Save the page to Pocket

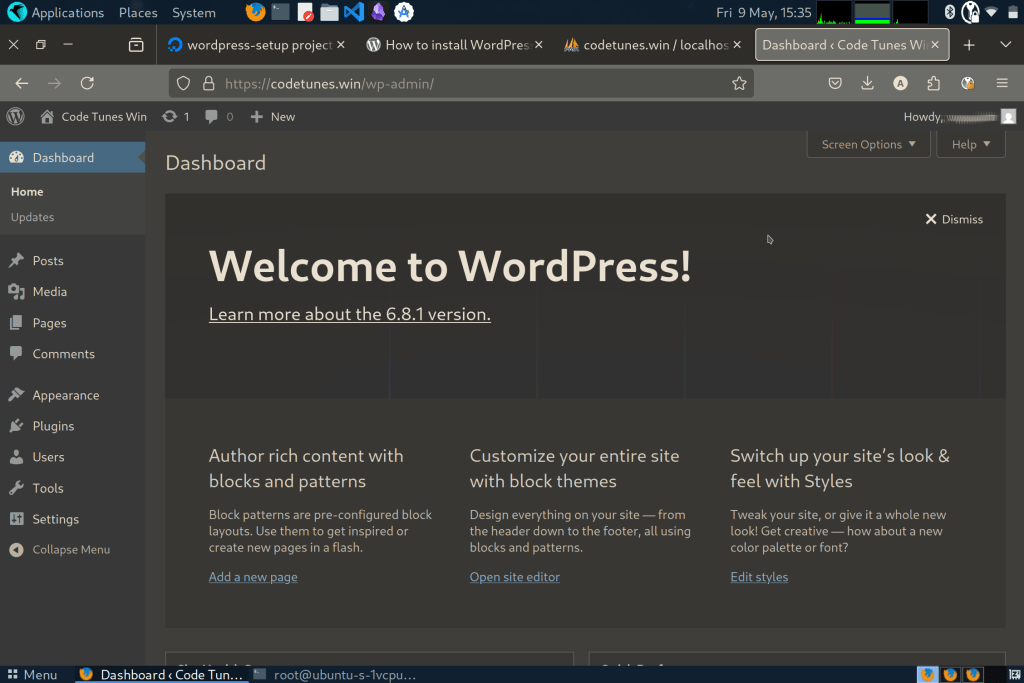(835, 83)
